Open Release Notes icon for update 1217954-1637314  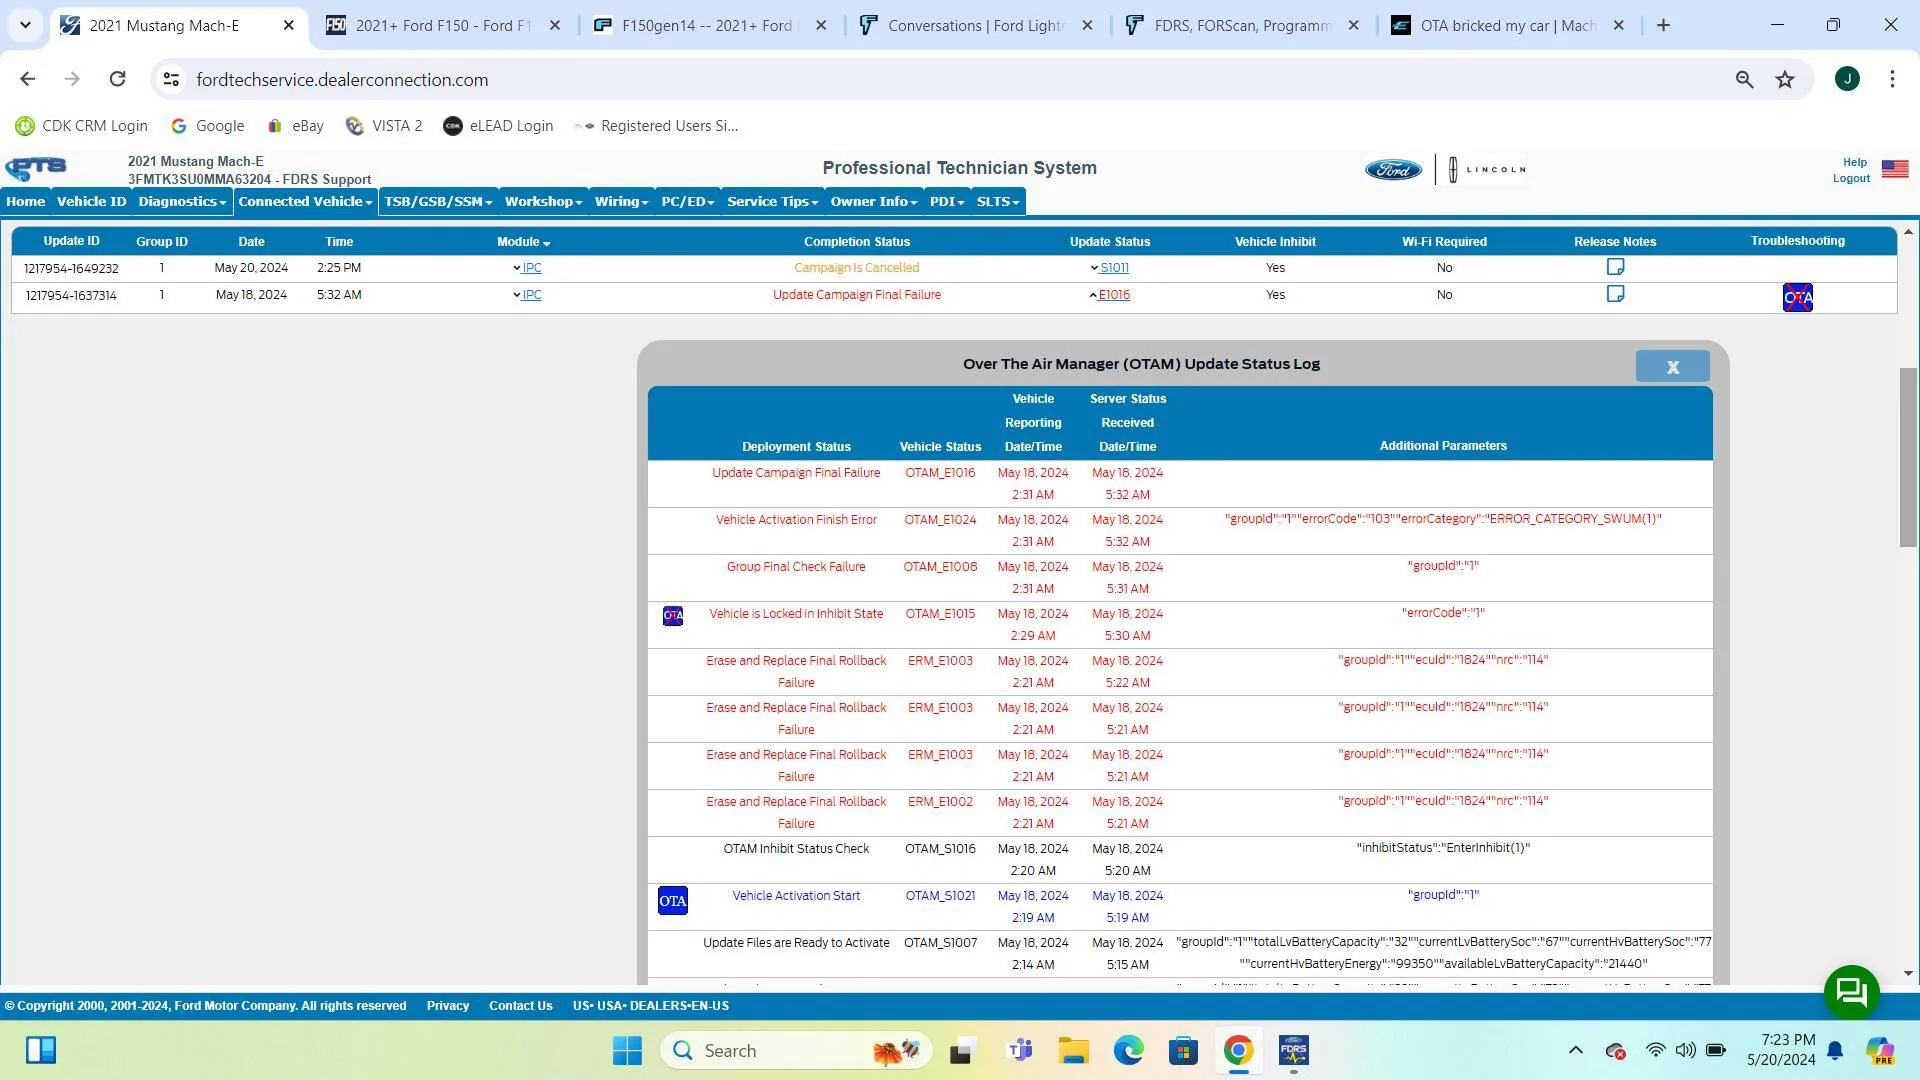point(1615,294)
